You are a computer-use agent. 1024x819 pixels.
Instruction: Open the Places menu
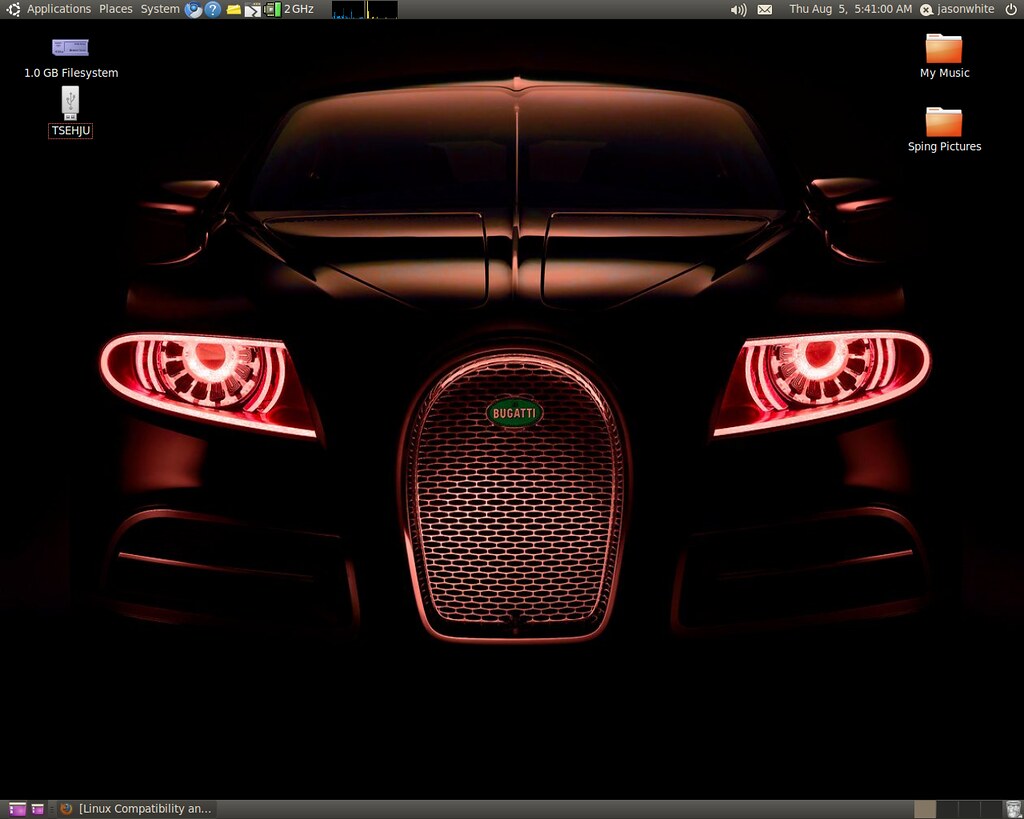116,9
